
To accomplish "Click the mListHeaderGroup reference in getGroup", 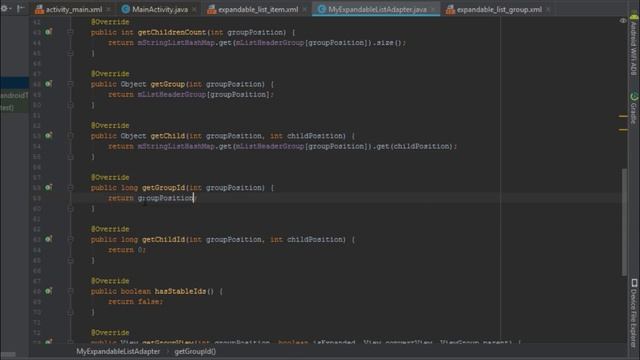I will pyautogui.click(x=172, y=94).
